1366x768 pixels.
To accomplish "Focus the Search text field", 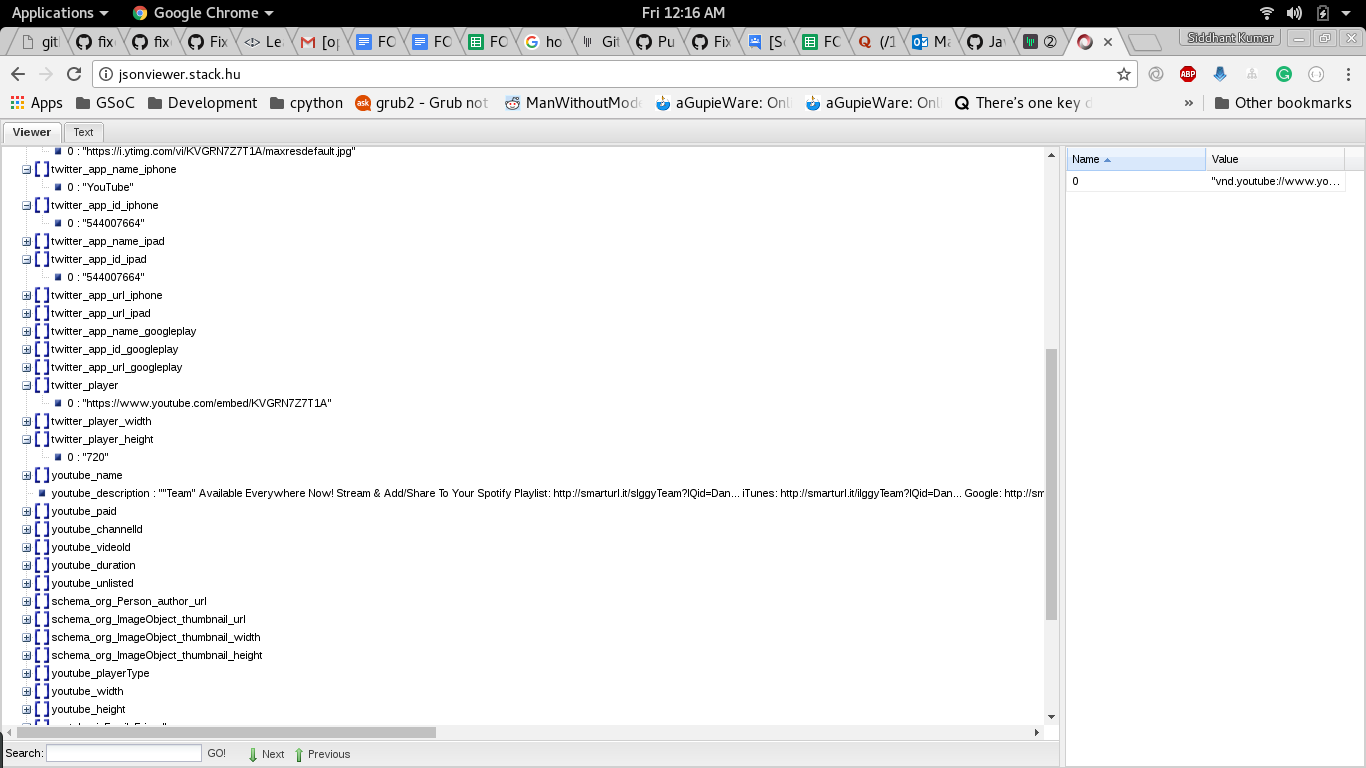I will [x=124, y=754].
